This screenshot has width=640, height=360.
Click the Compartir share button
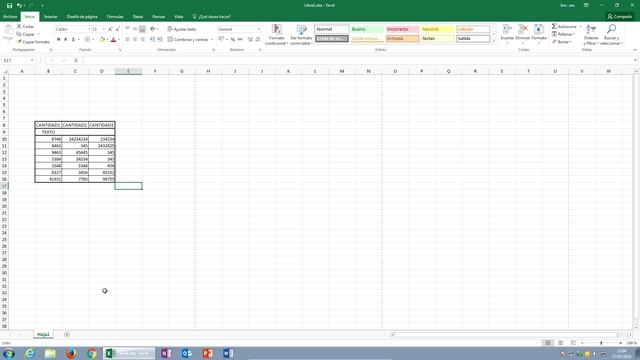620,17
